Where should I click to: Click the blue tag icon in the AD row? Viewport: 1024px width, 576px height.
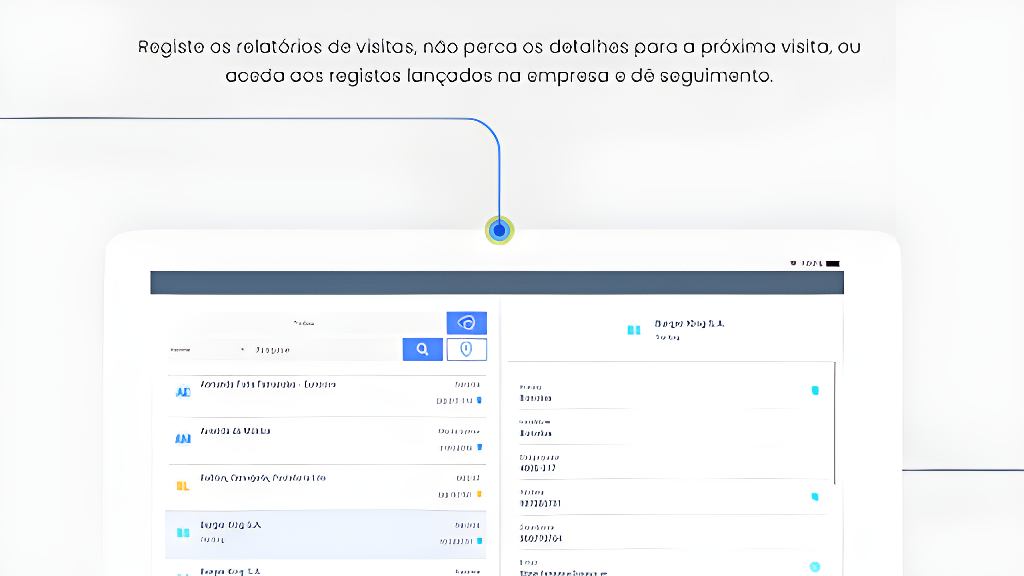(479, 400)
